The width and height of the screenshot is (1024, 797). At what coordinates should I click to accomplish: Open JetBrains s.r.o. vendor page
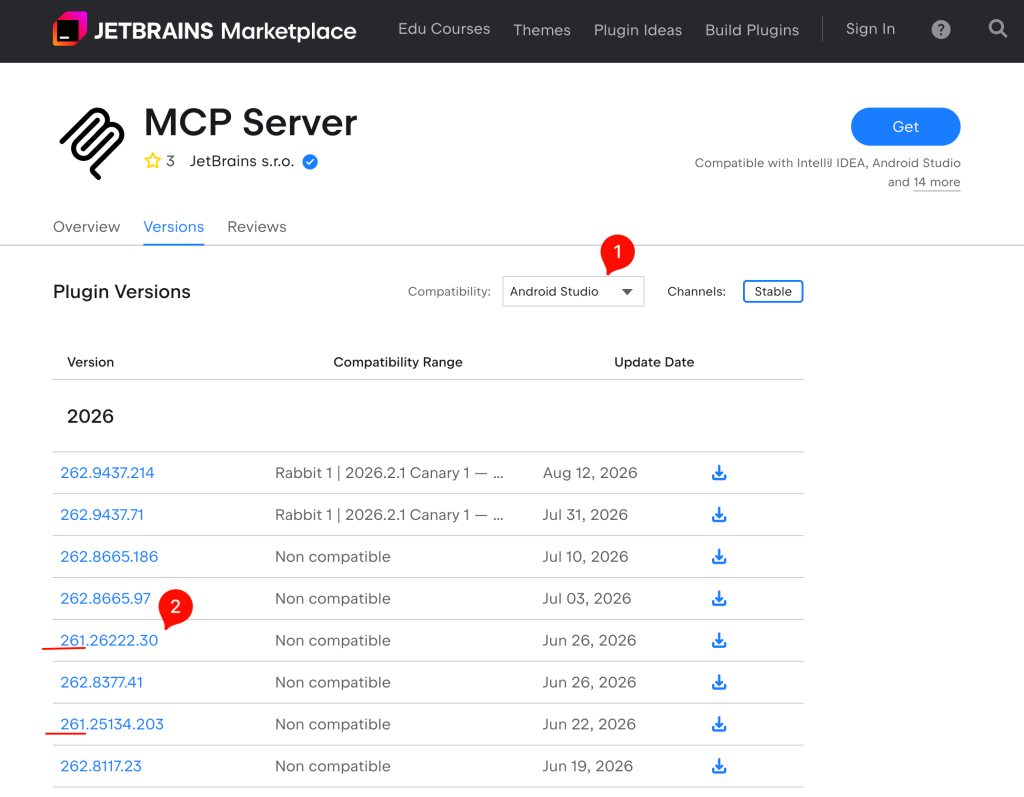[242, 161]
